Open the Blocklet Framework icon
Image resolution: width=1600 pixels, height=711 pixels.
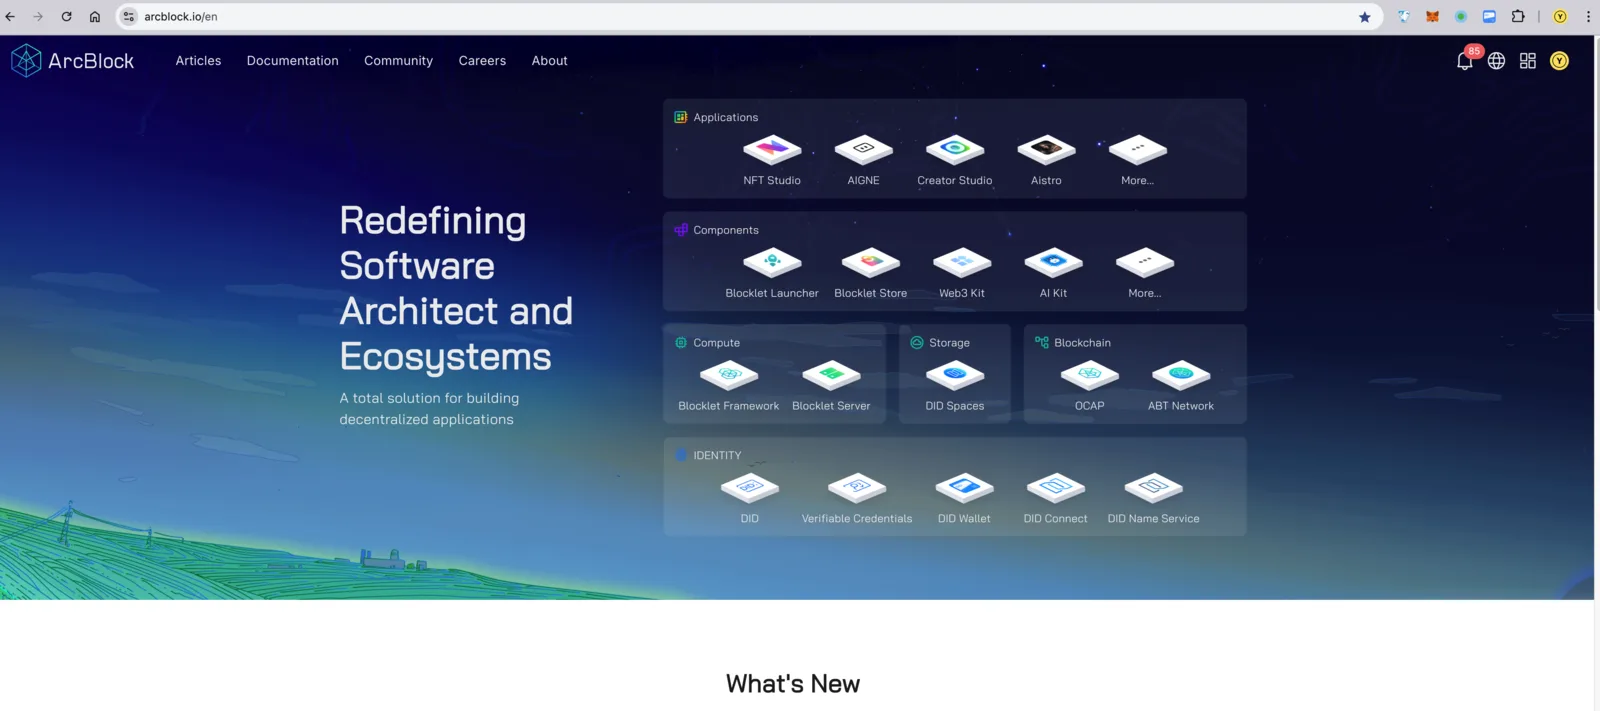click(729, 376)
